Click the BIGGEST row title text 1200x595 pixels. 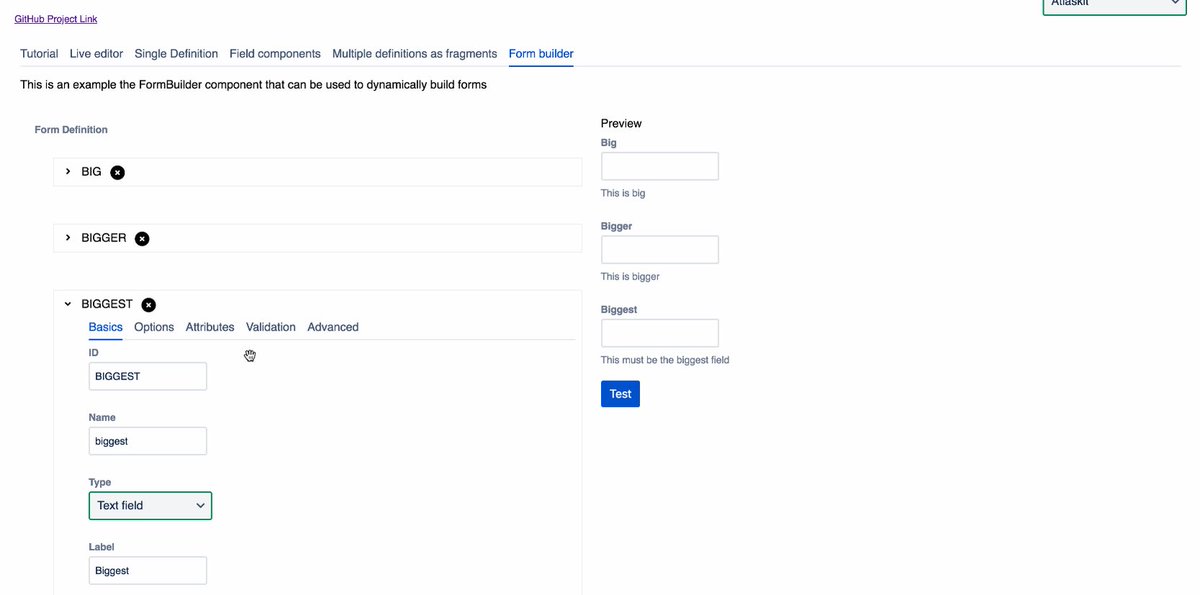click(107, 304)
